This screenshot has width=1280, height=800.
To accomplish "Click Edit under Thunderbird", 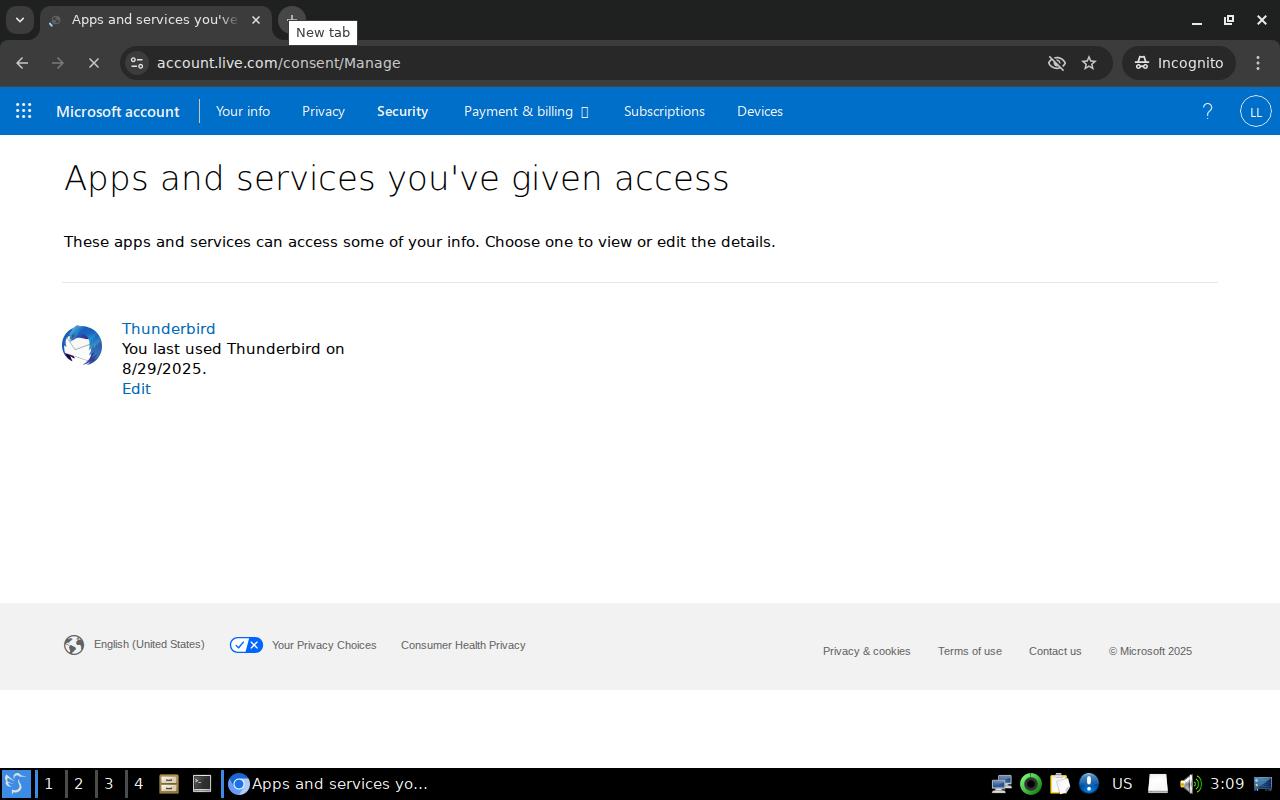I will point(136,388).
